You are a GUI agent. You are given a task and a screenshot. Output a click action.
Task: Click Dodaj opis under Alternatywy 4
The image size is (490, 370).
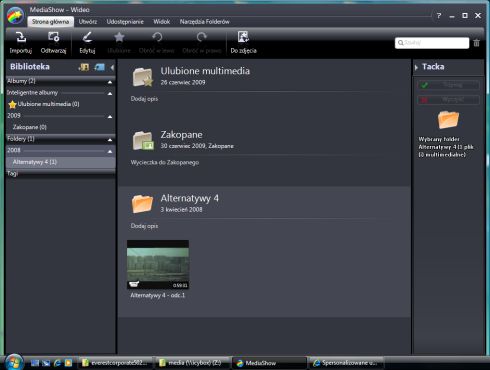click(x=144, y=226)
